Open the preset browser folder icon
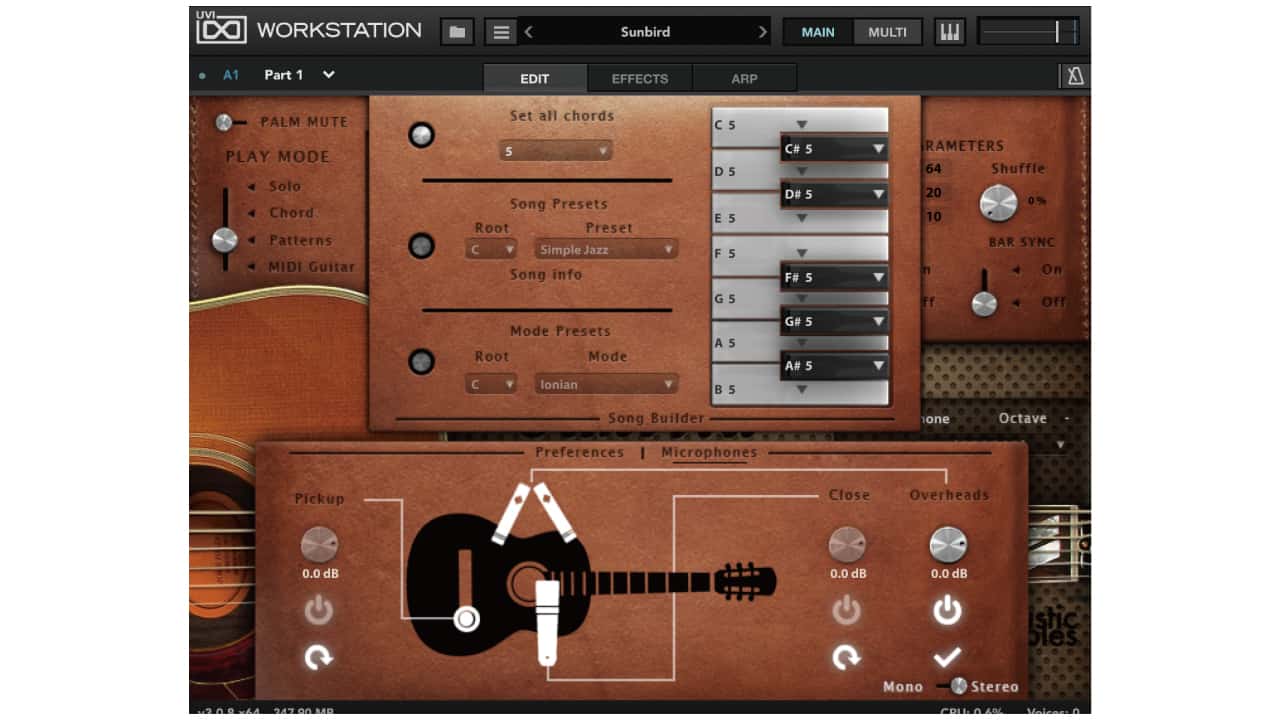 click(x=456, y=31)
